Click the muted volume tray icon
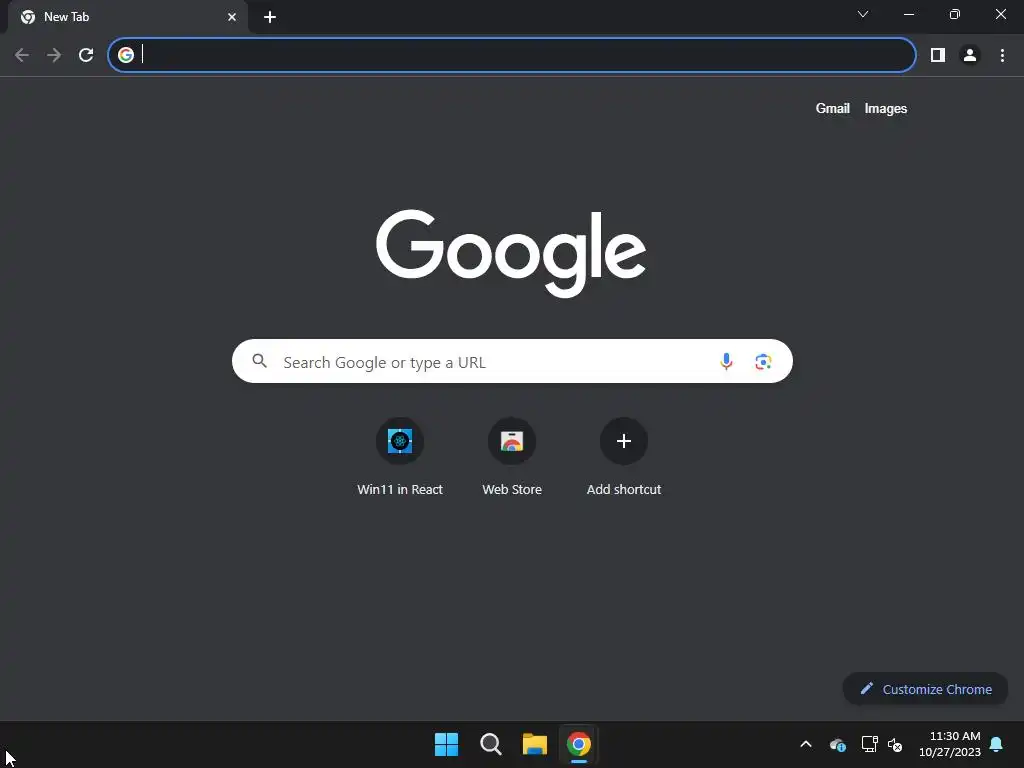This screenshot has width=1024, height=768. tap(895, 744)
